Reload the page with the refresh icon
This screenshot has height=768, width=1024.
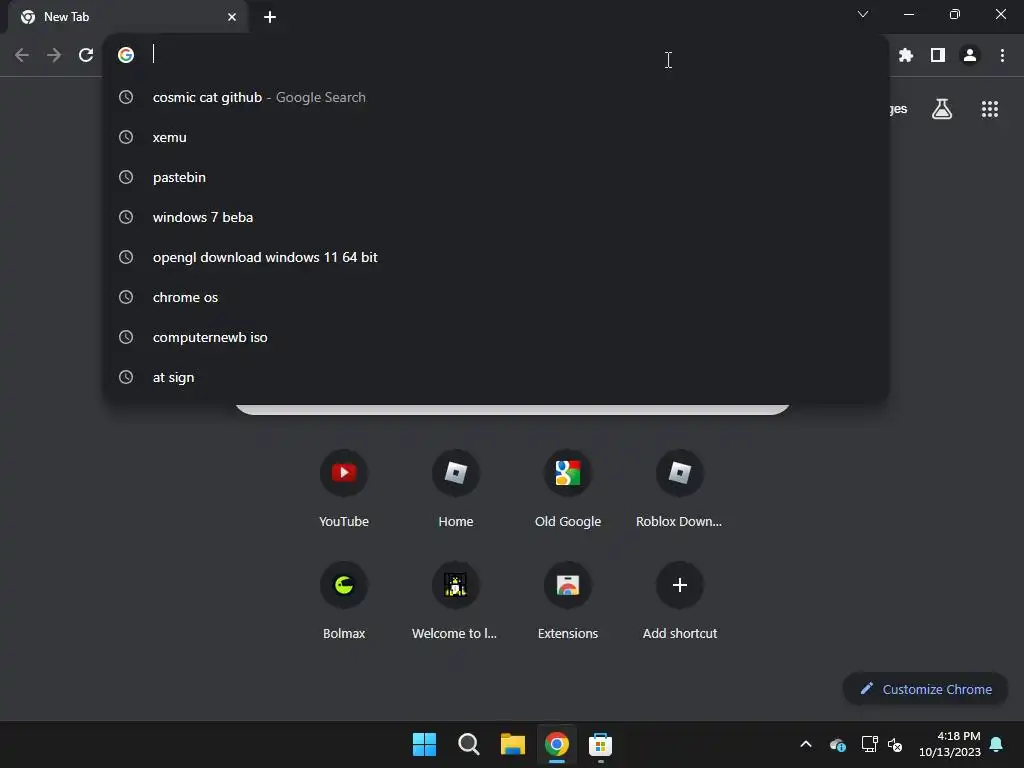tap(86, 55)
